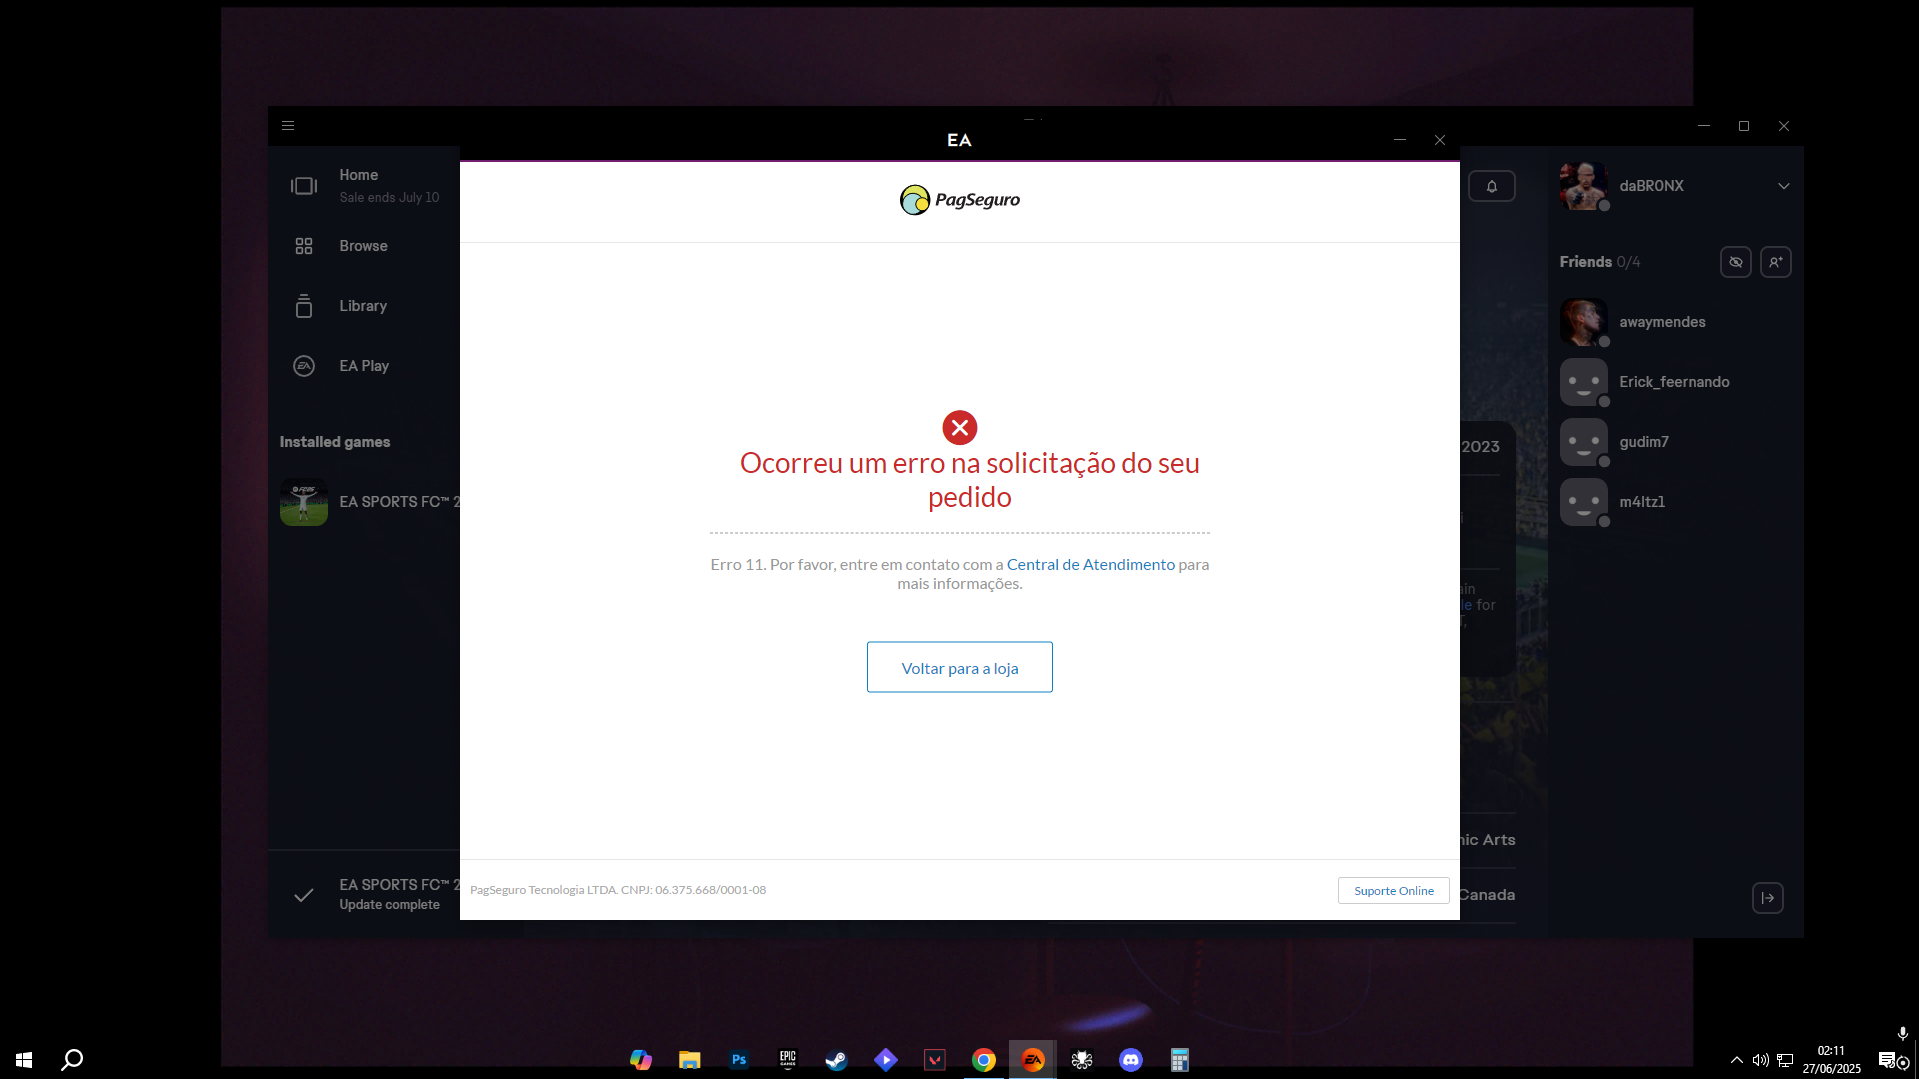Click the Voltar para a loja button
This screenshot has height=1079, width=1919.
tap(959, 667)
